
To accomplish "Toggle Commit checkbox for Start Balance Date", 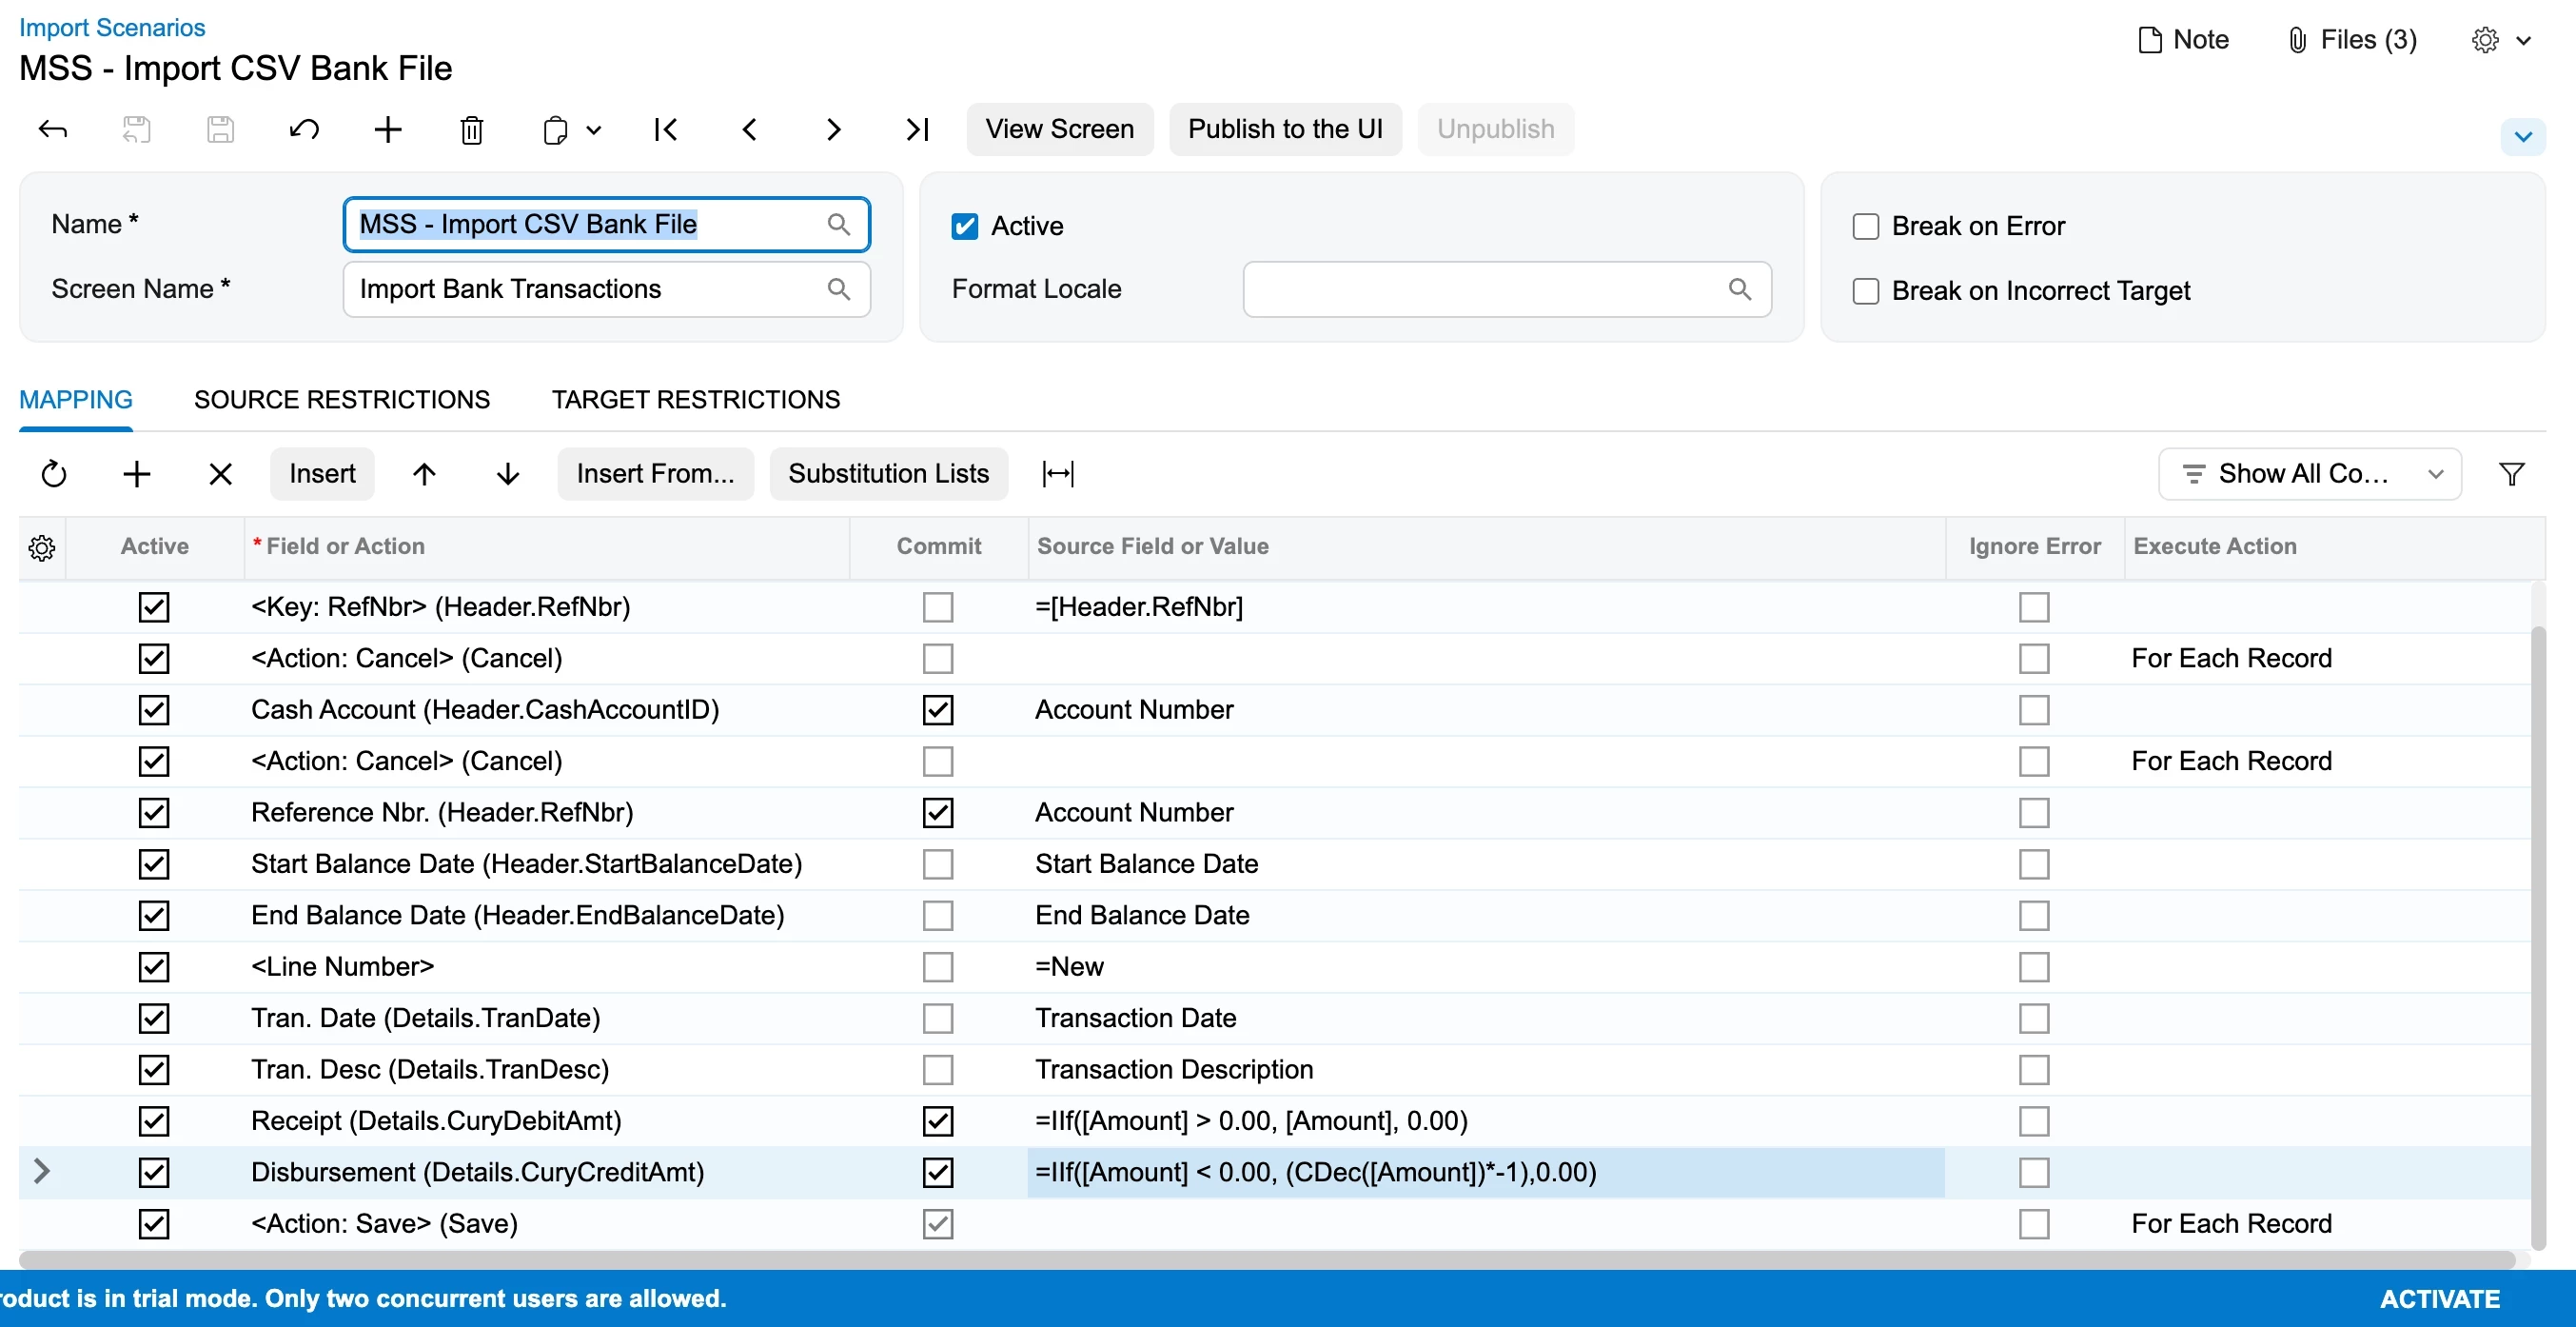I will point(937,864).
